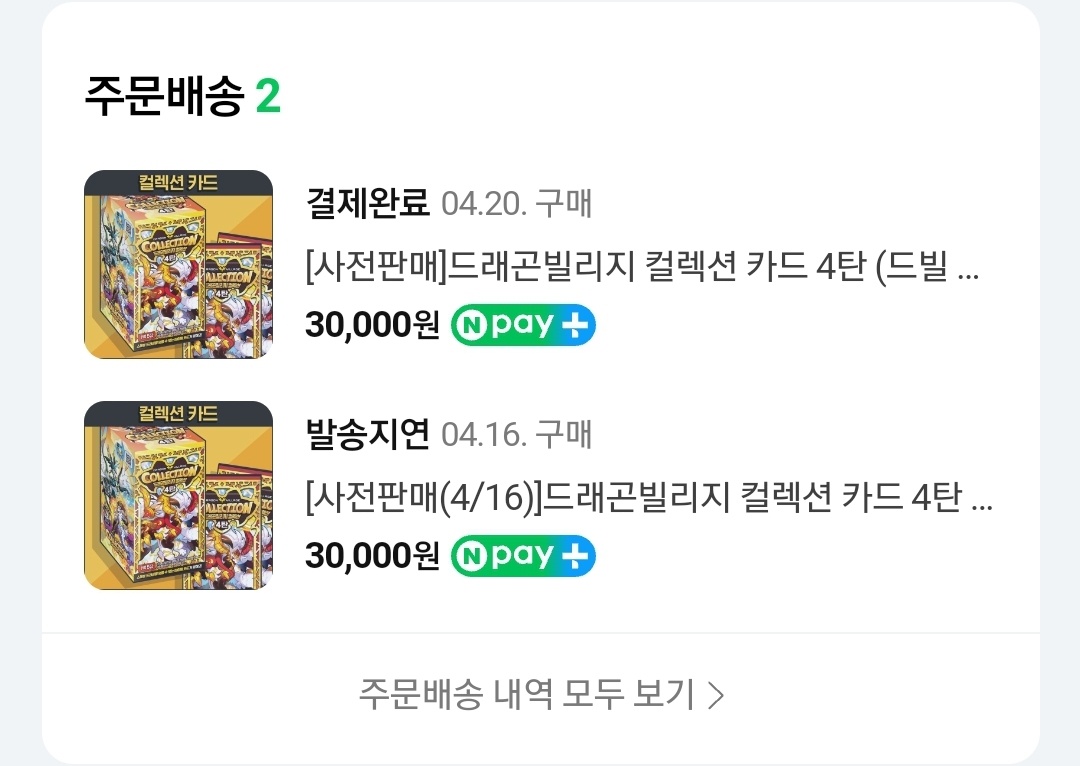
Task: Click the Npay plus badge on 04.20 order
Action: (523, 326)
